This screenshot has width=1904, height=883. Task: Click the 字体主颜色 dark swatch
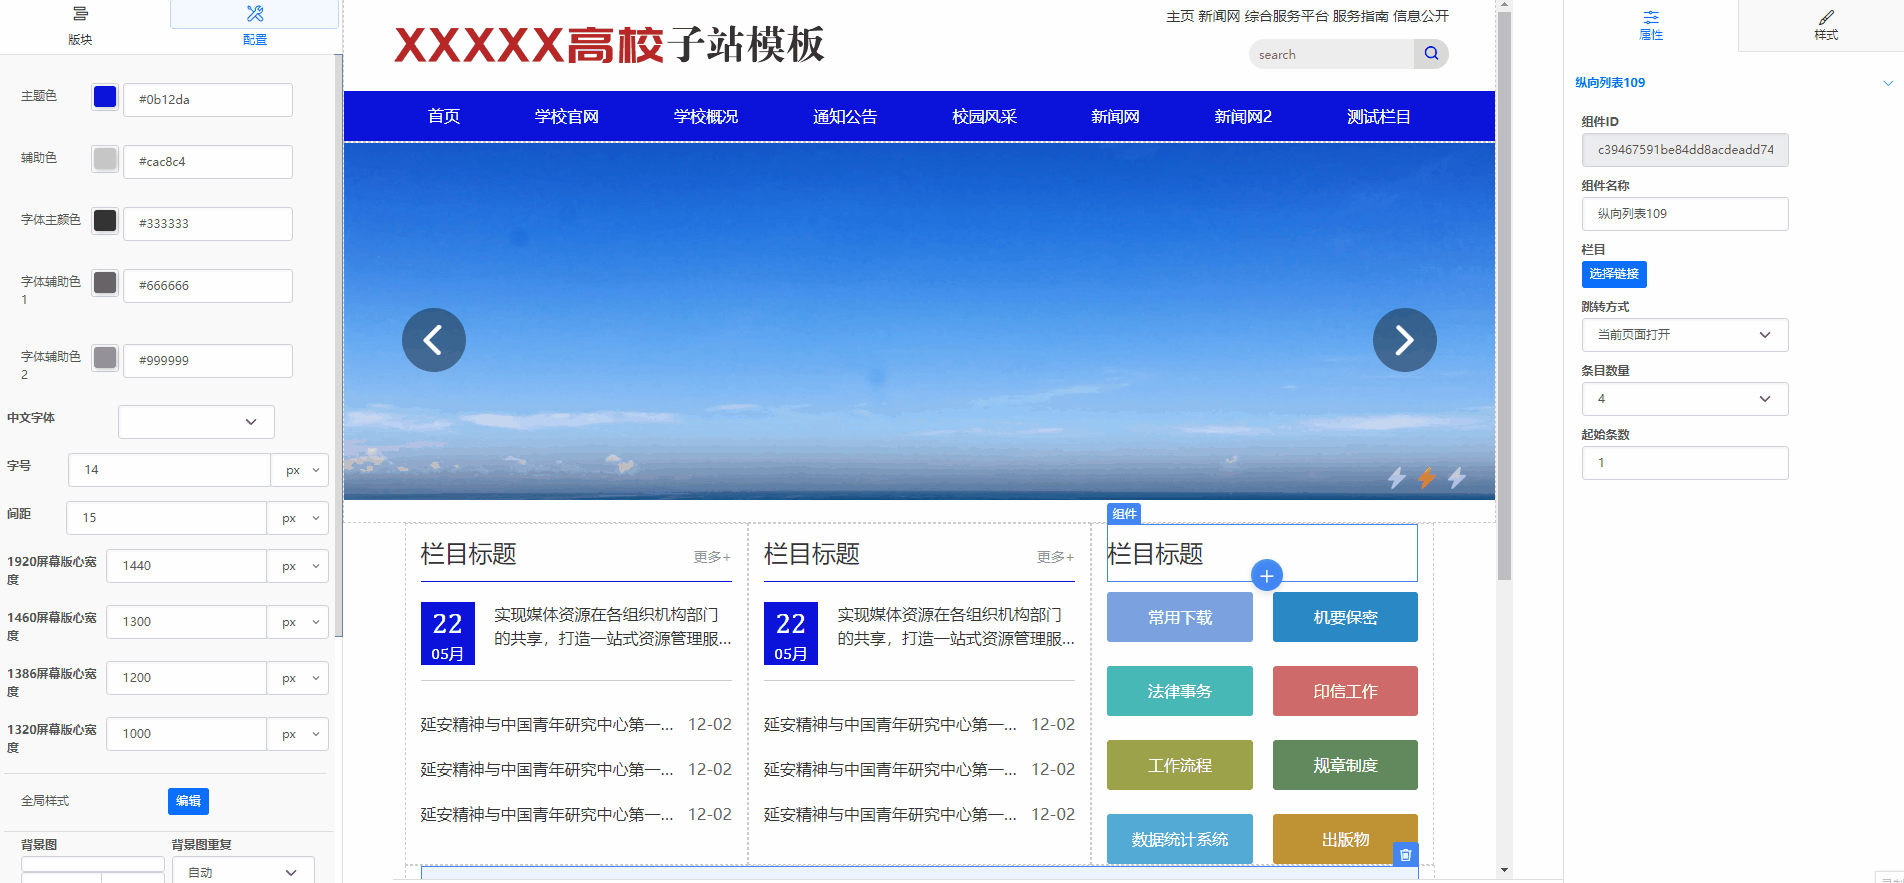click(105, 221)
